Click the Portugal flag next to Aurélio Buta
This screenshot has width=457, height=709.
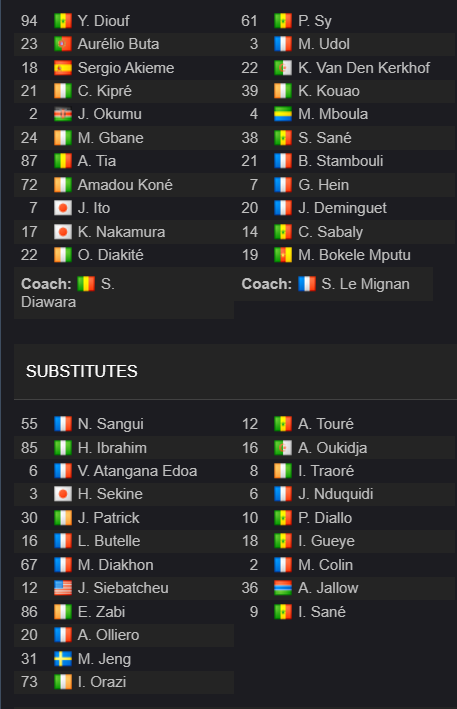pyautogui.click(x=63, y=44)
